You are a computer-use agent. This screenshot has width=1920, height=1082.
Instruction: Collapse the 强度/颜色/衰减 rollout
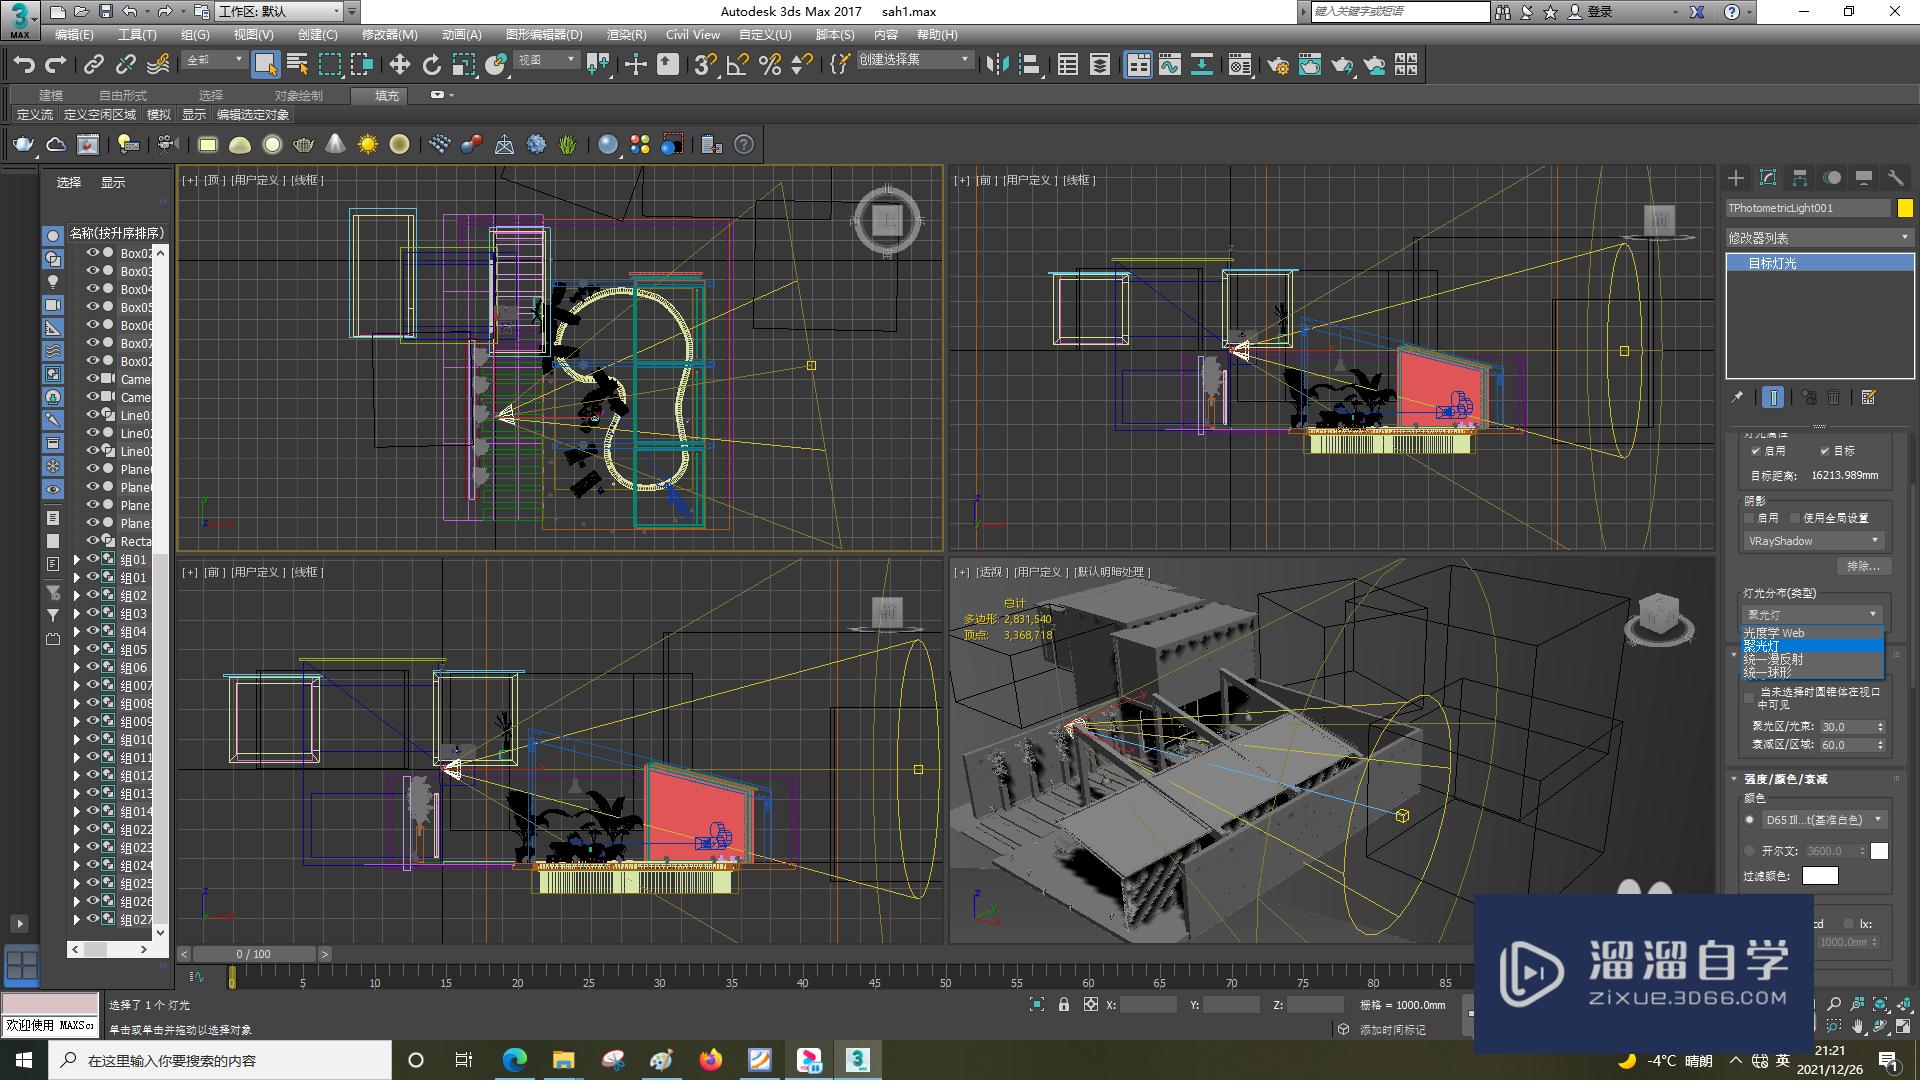[x=1734, y=779]
